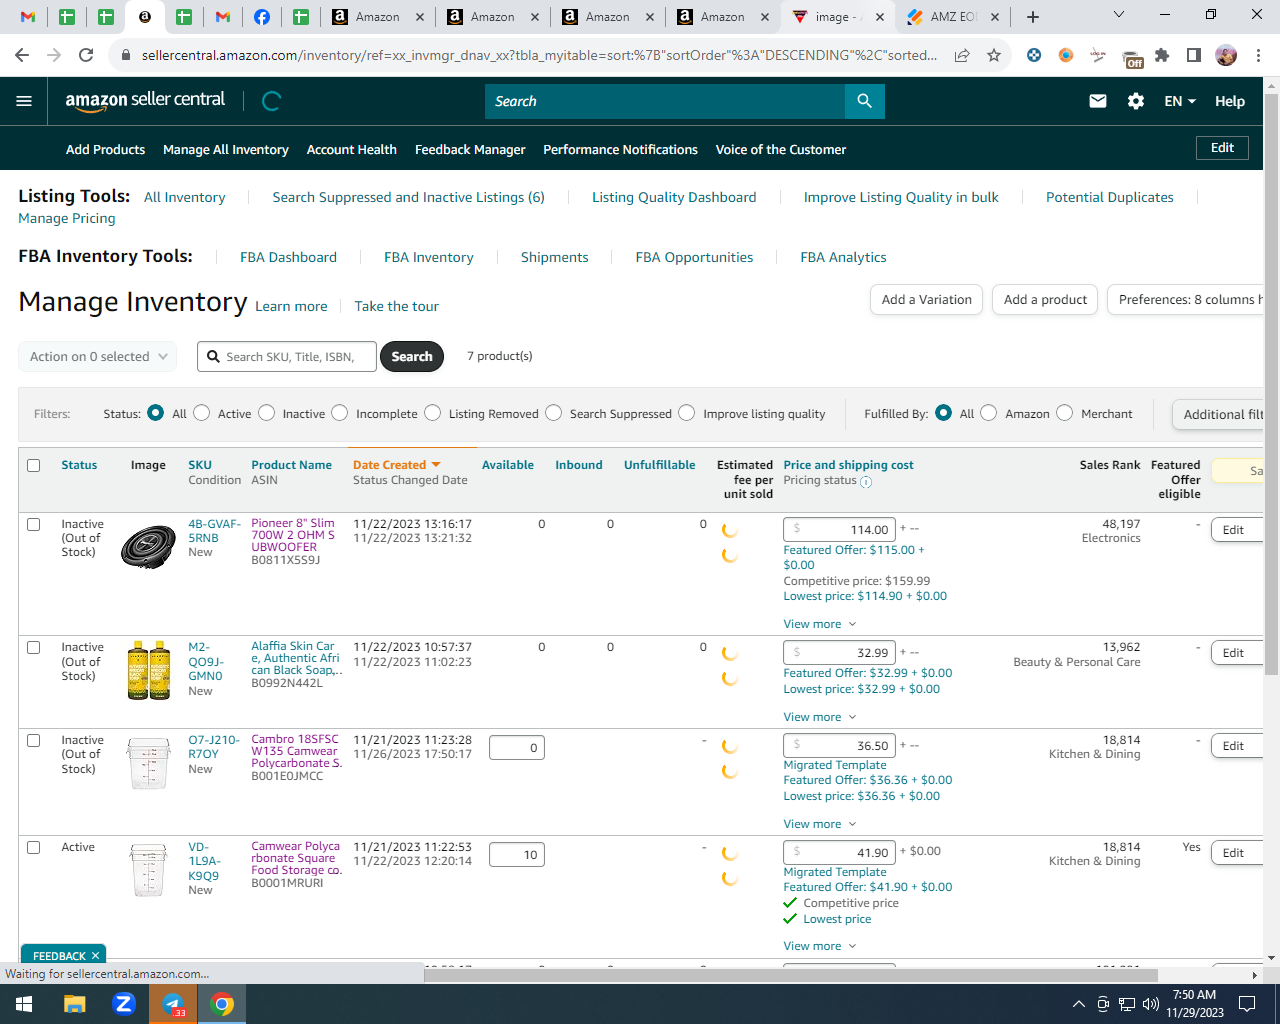Click the Search SKU, Title, ISBN field

pos(287,356)
